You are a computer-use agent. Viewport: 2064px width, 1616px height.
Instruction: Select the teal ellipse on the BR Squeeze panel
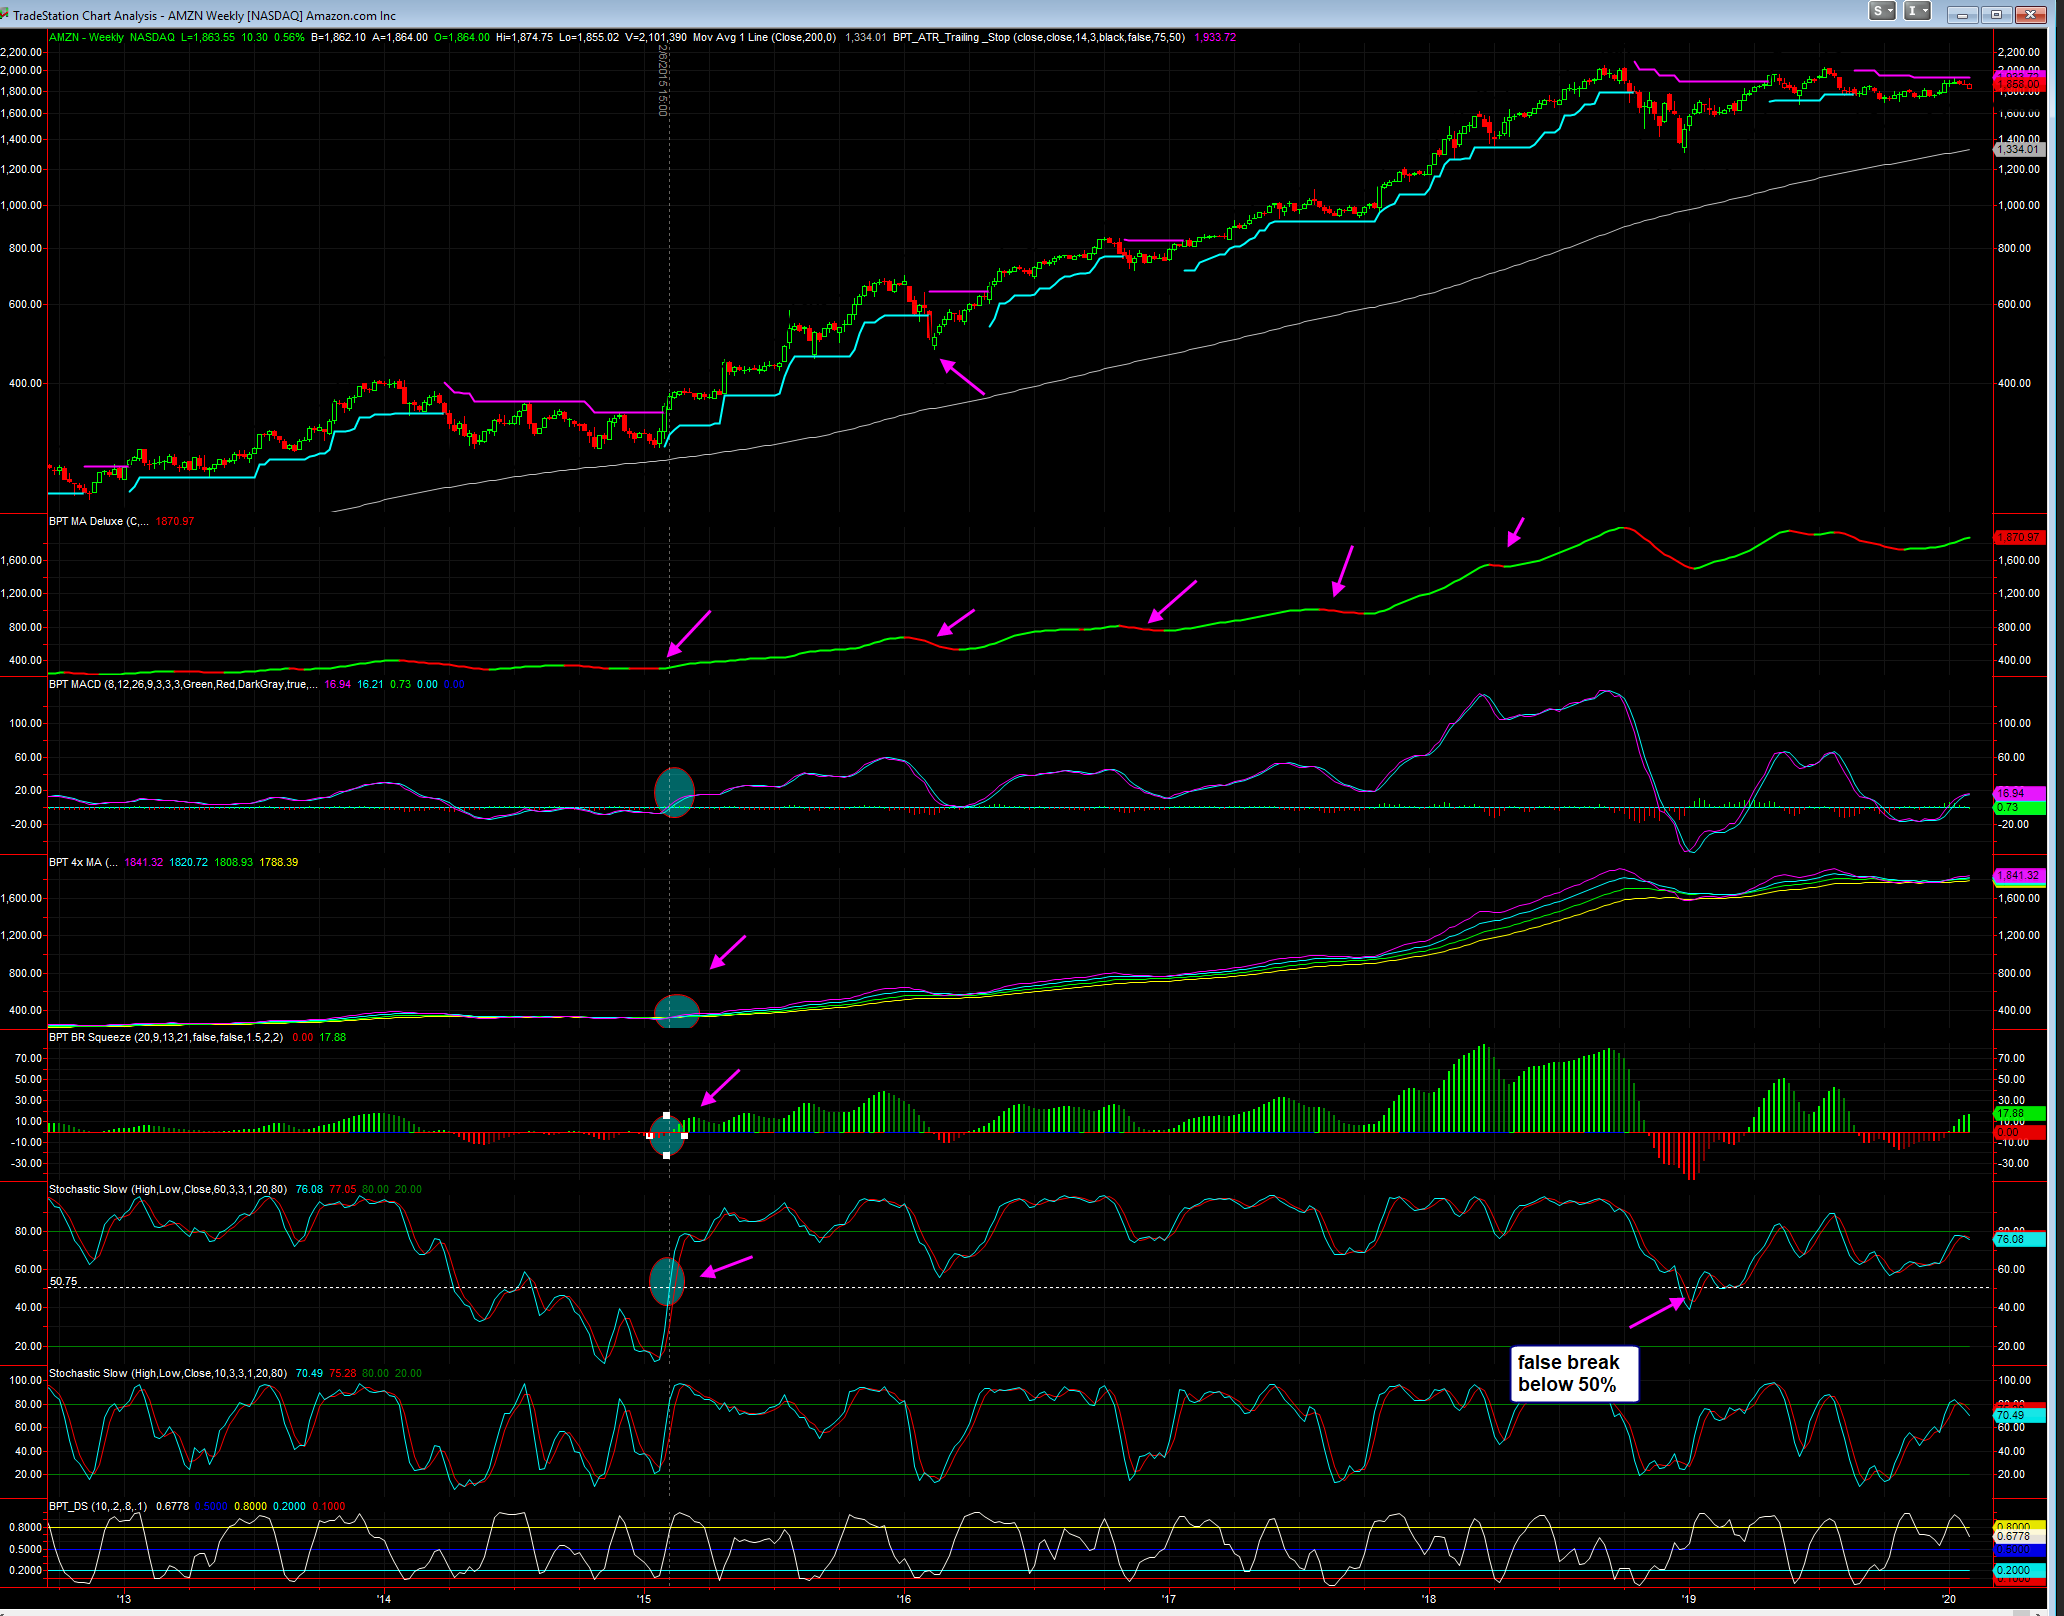click(667, 1135)
